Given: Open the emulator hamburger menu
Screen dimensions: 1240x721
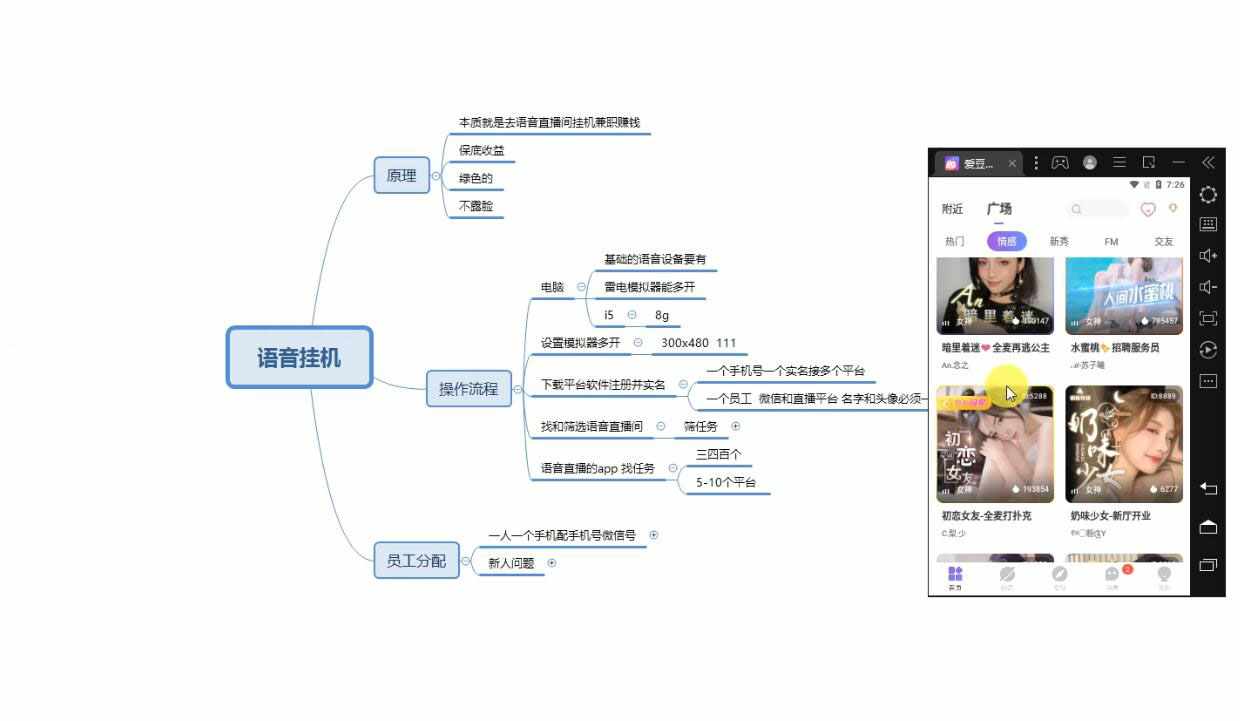Looking at the screenshot, I should pos(1120,162).
